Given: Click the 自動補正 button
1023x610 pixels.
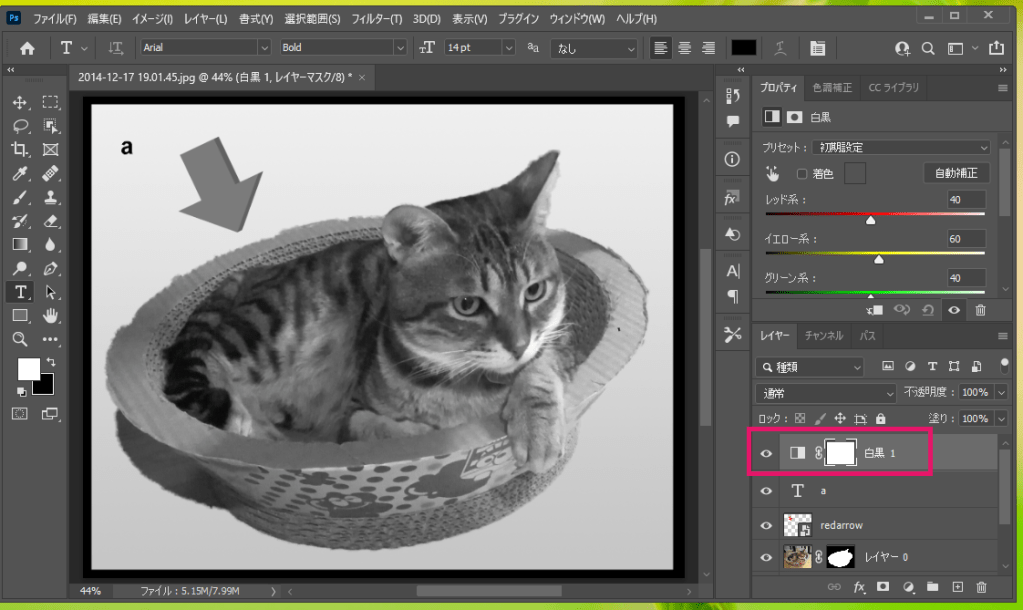Looking at the screenshot, I should (x=955, y=174).
